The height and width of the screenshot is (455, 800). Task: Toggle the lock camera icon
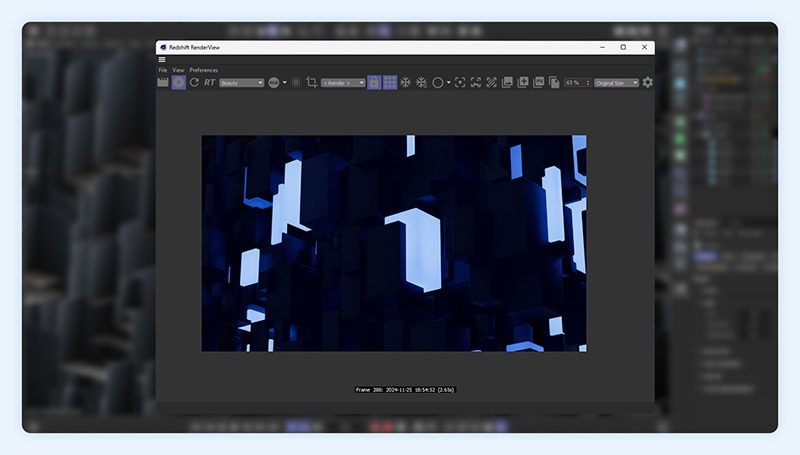374,82
